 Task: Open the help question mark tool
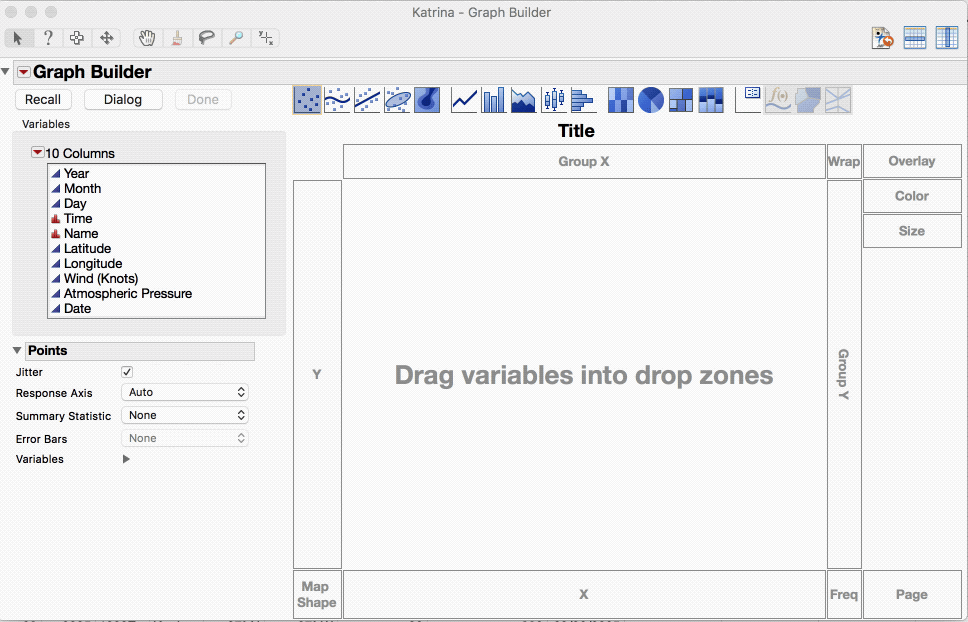pyautogui.click(x=47, y=38)
